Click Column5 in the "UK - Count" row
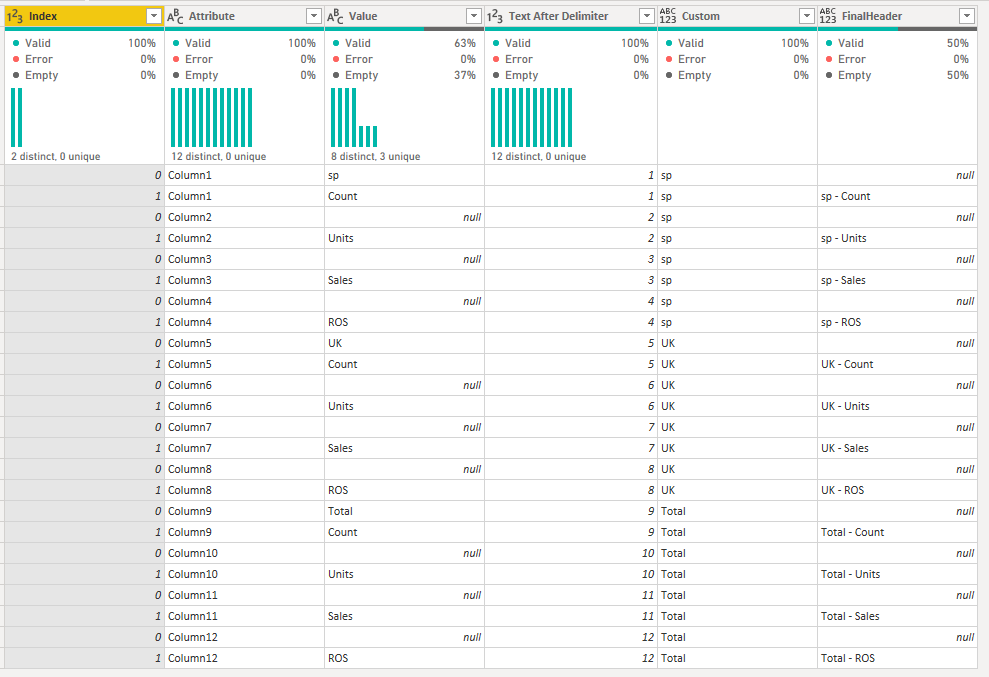The height and width of the screenshot is (677, 989). [245, 364]
